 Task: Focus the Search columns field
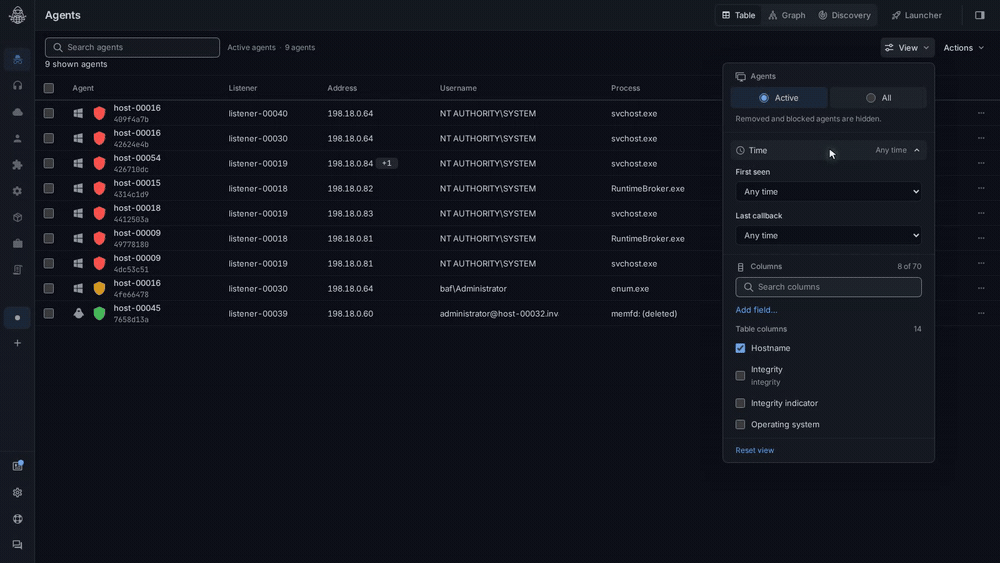[828, 287]
